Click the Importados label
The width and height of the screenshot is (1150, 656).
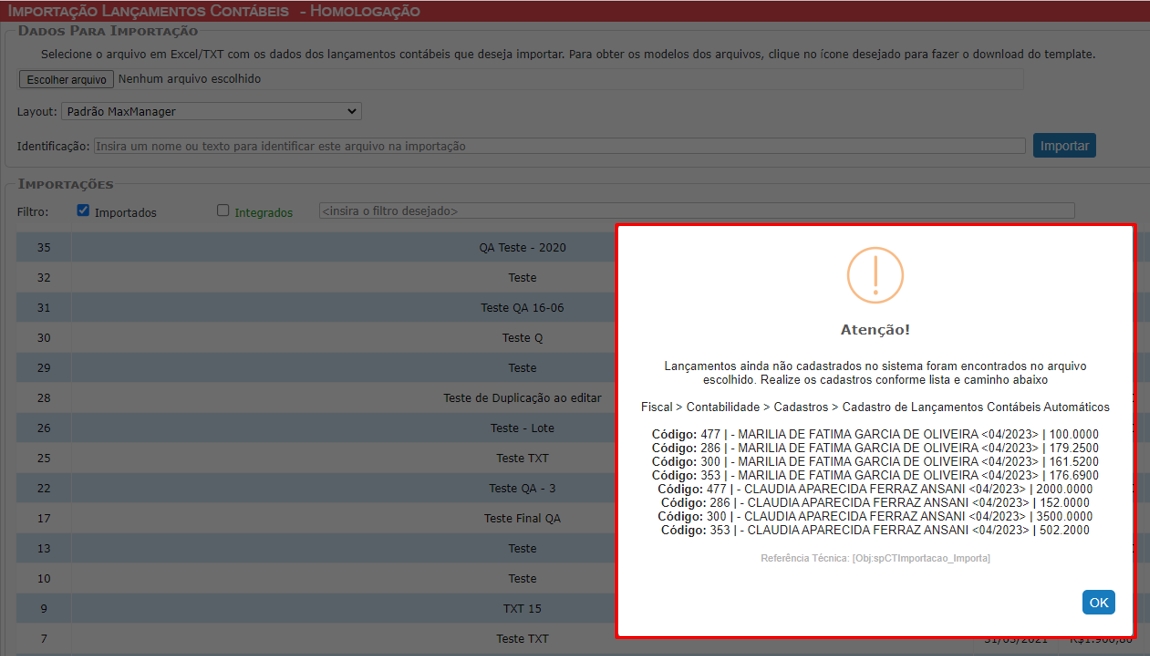click(125, 212)
